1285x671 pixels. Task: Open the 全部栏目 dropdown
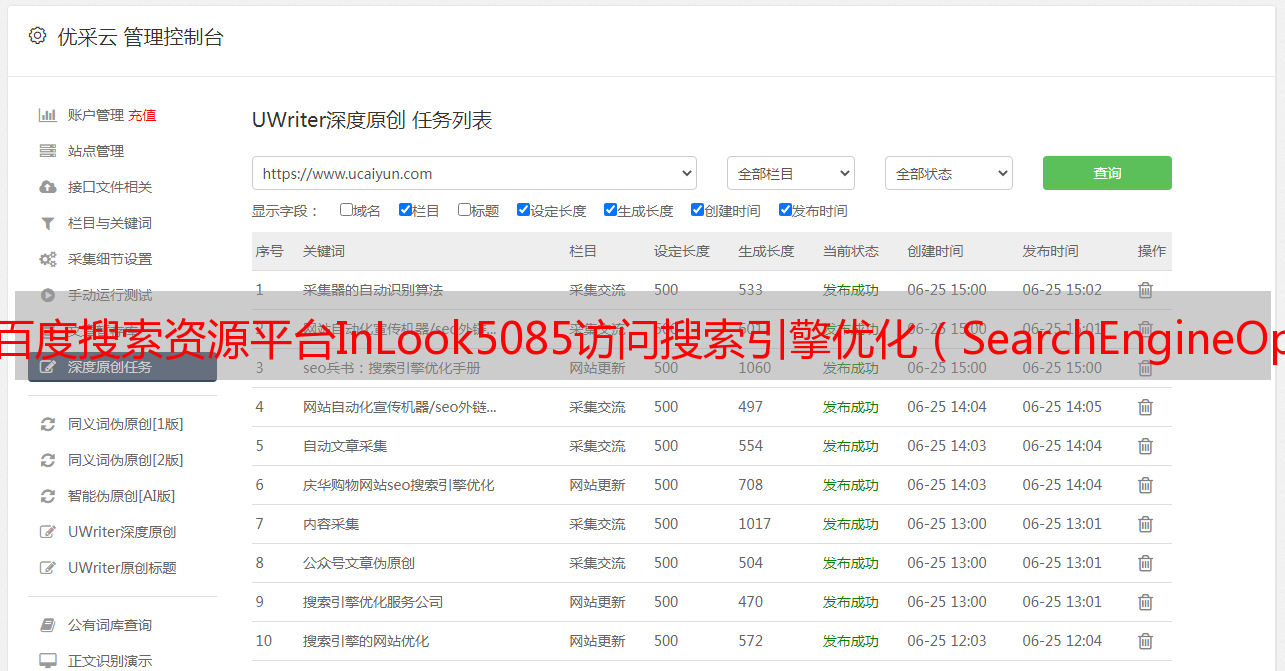(x=790, y=173)
